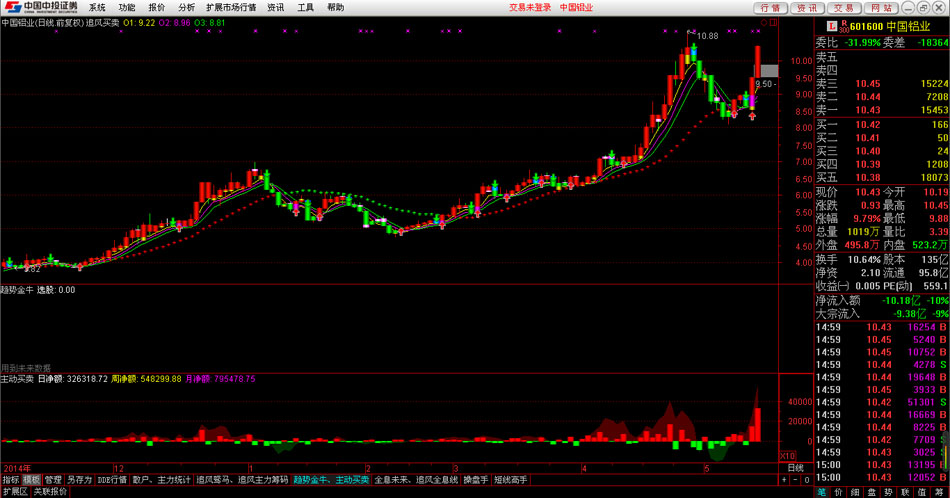
Task: Click the 买一 10.42 bid row
Action: 882,125
